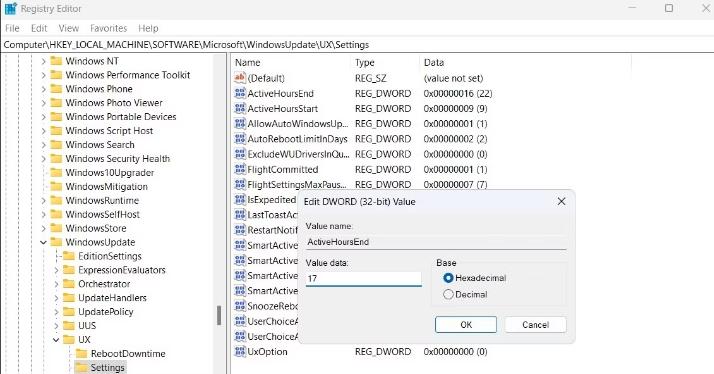Click the Windows NT folder icon

pyautogui.click(x=56, y=61)
